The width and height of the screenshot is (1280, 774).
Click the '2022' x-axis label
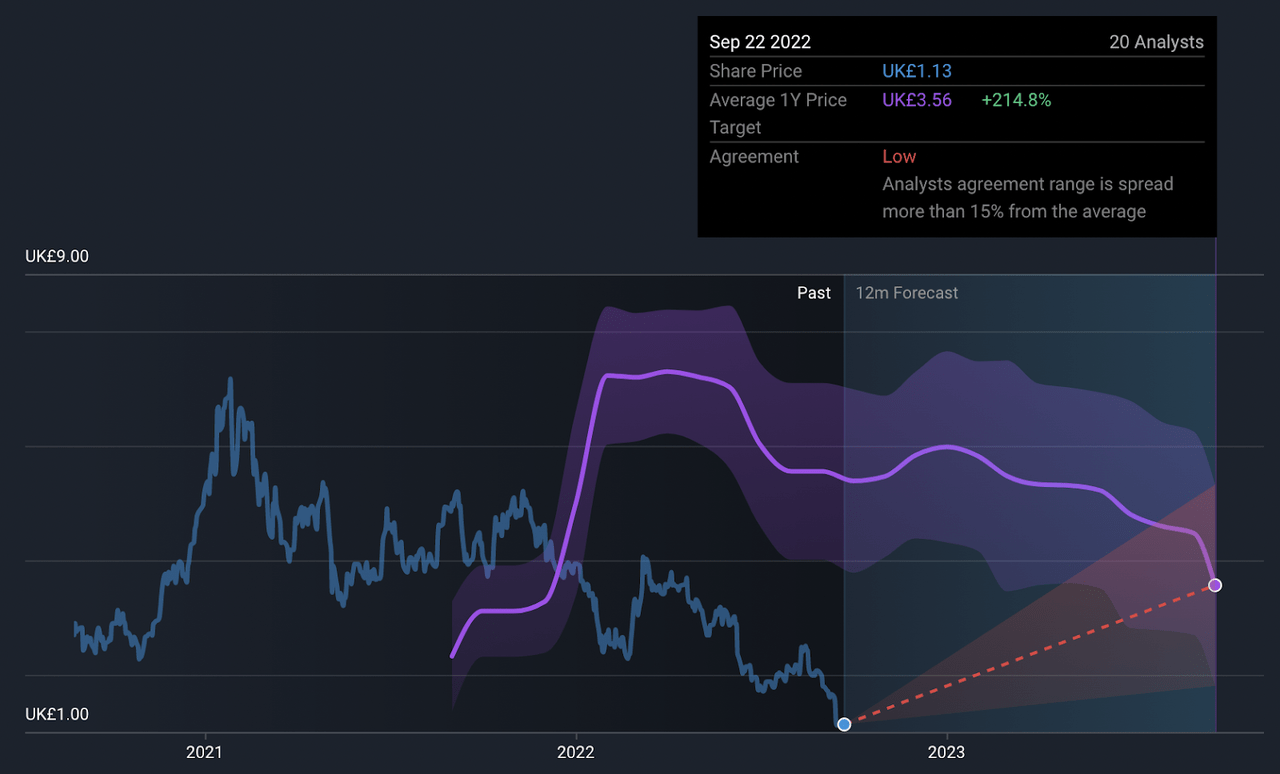(x=576, y=752)
